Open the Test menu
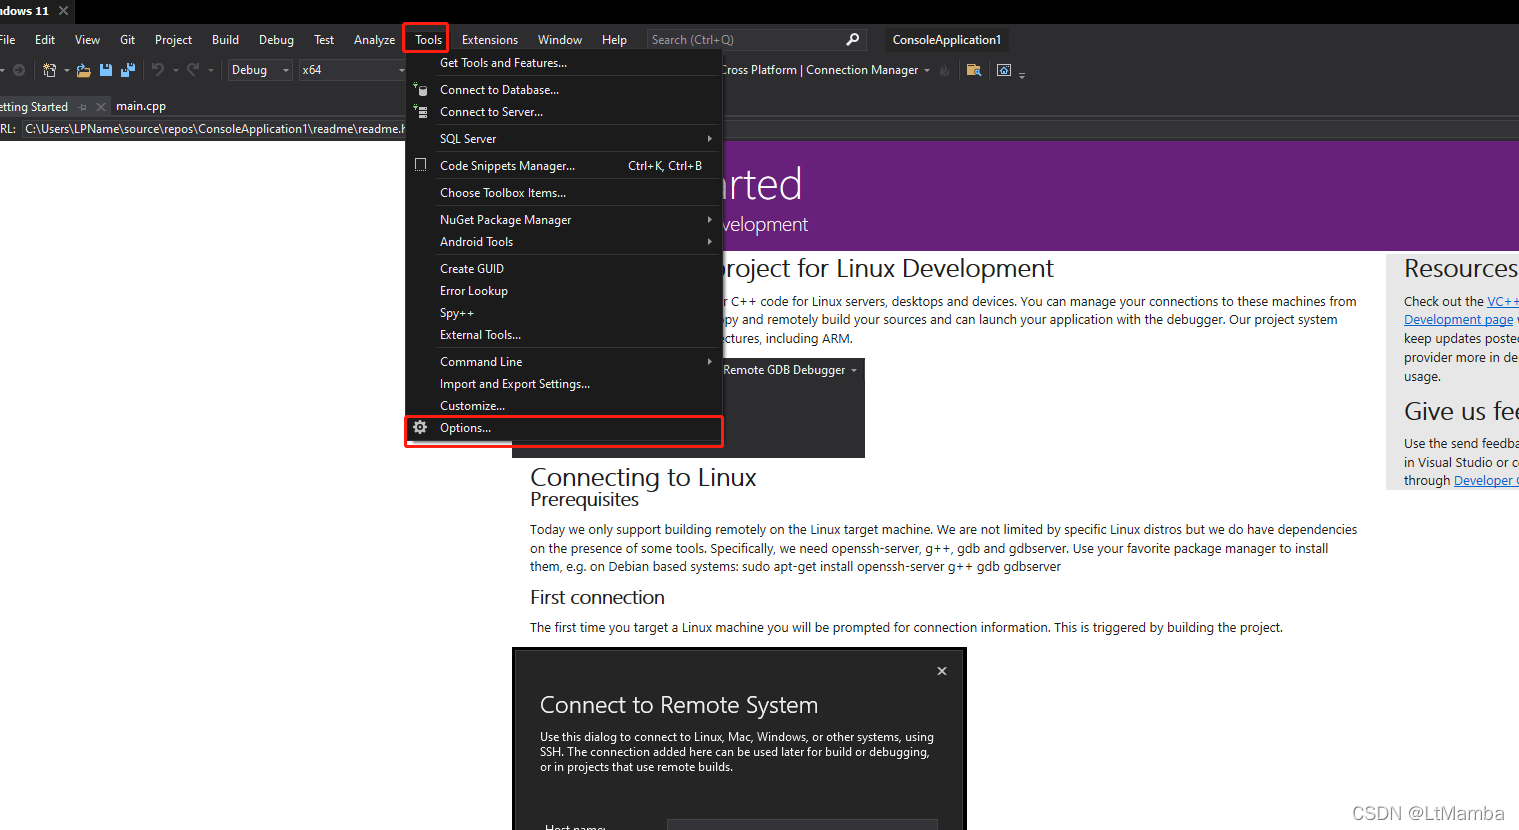Viewport: 1519px width, 830px height. pyautogui.click(x=324, y=40)
